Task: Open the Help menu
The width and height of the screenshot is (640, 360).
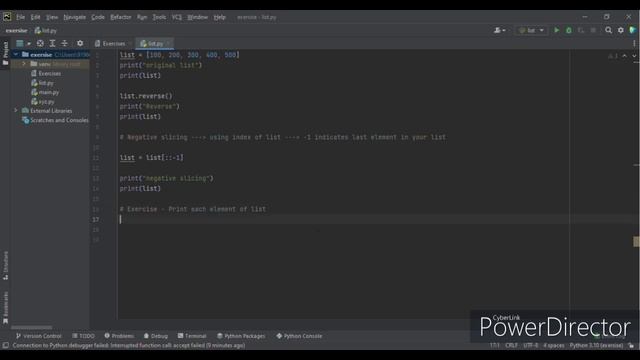Action: click(220, 17)
